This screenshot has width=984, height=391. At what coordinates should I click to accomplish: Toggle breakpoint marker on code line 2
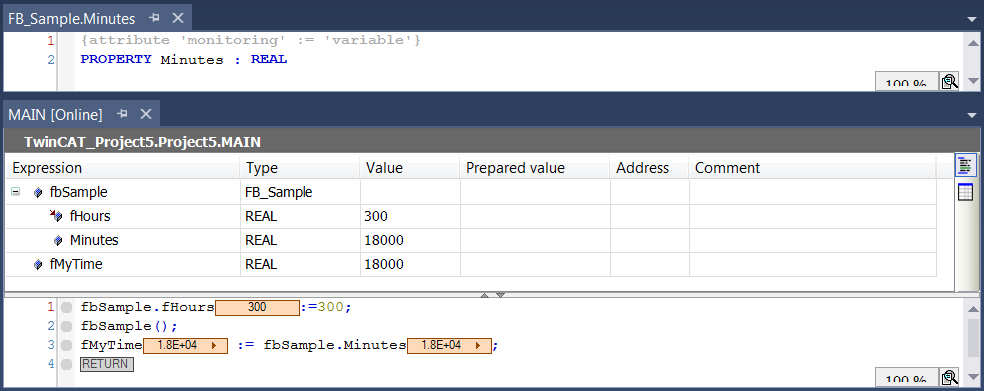point(67,326)
